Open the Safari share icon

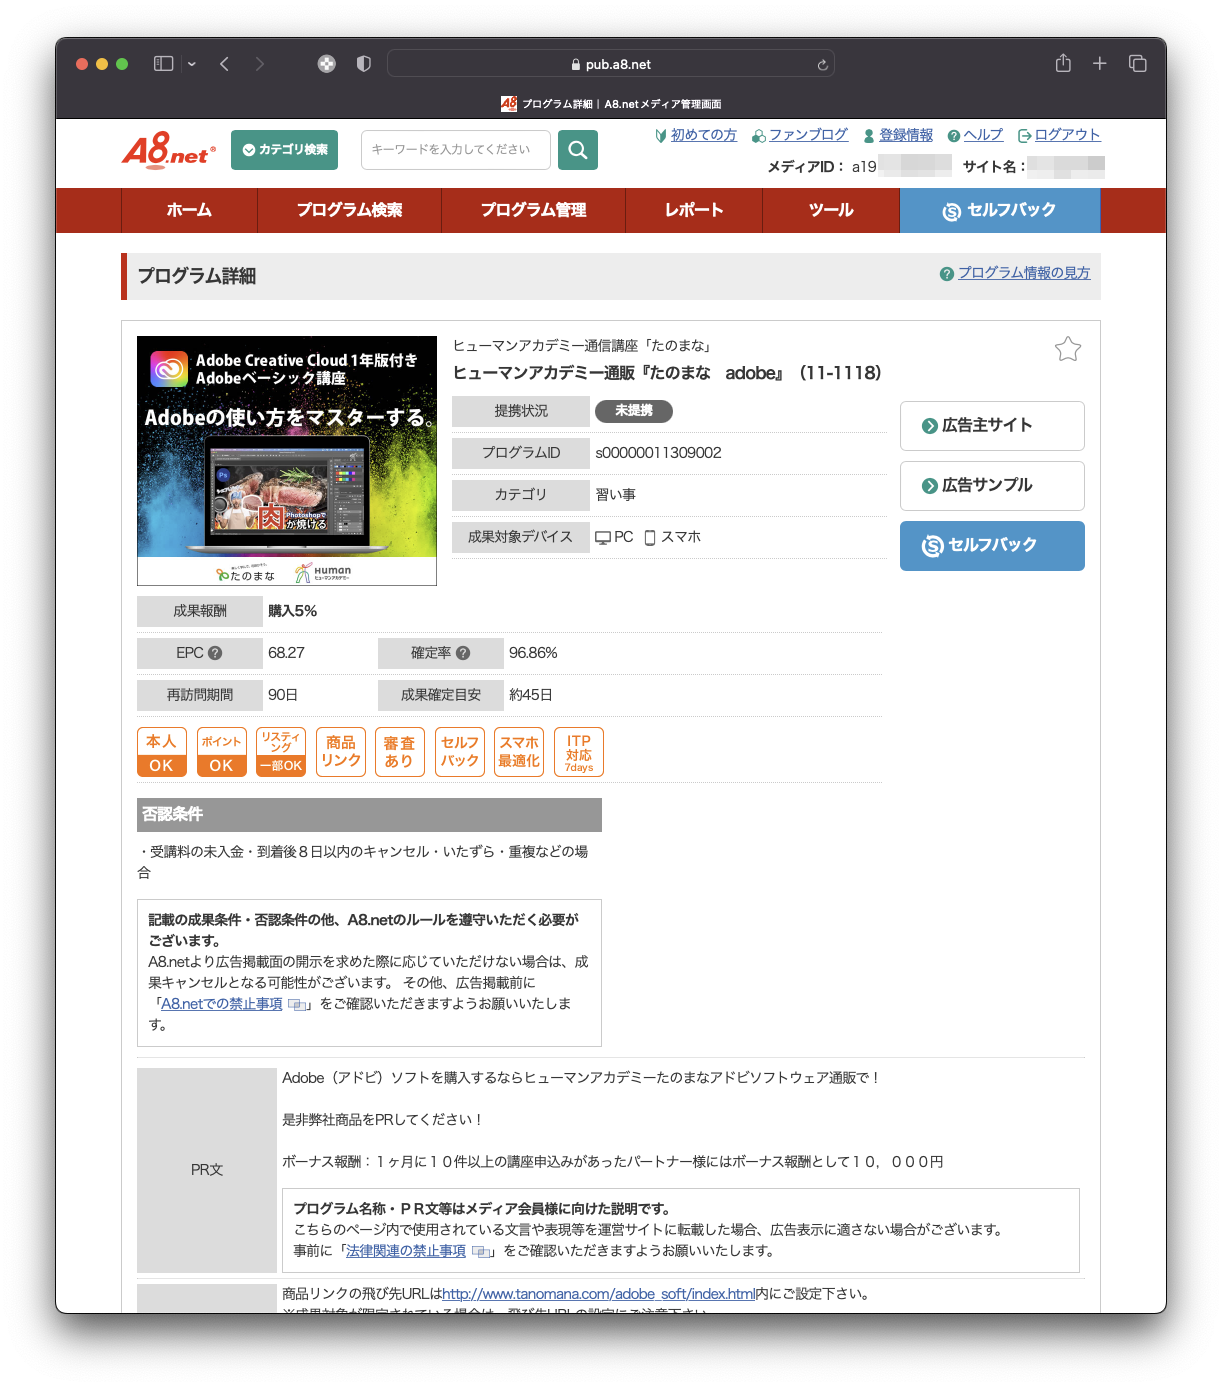coord(1063,63)
